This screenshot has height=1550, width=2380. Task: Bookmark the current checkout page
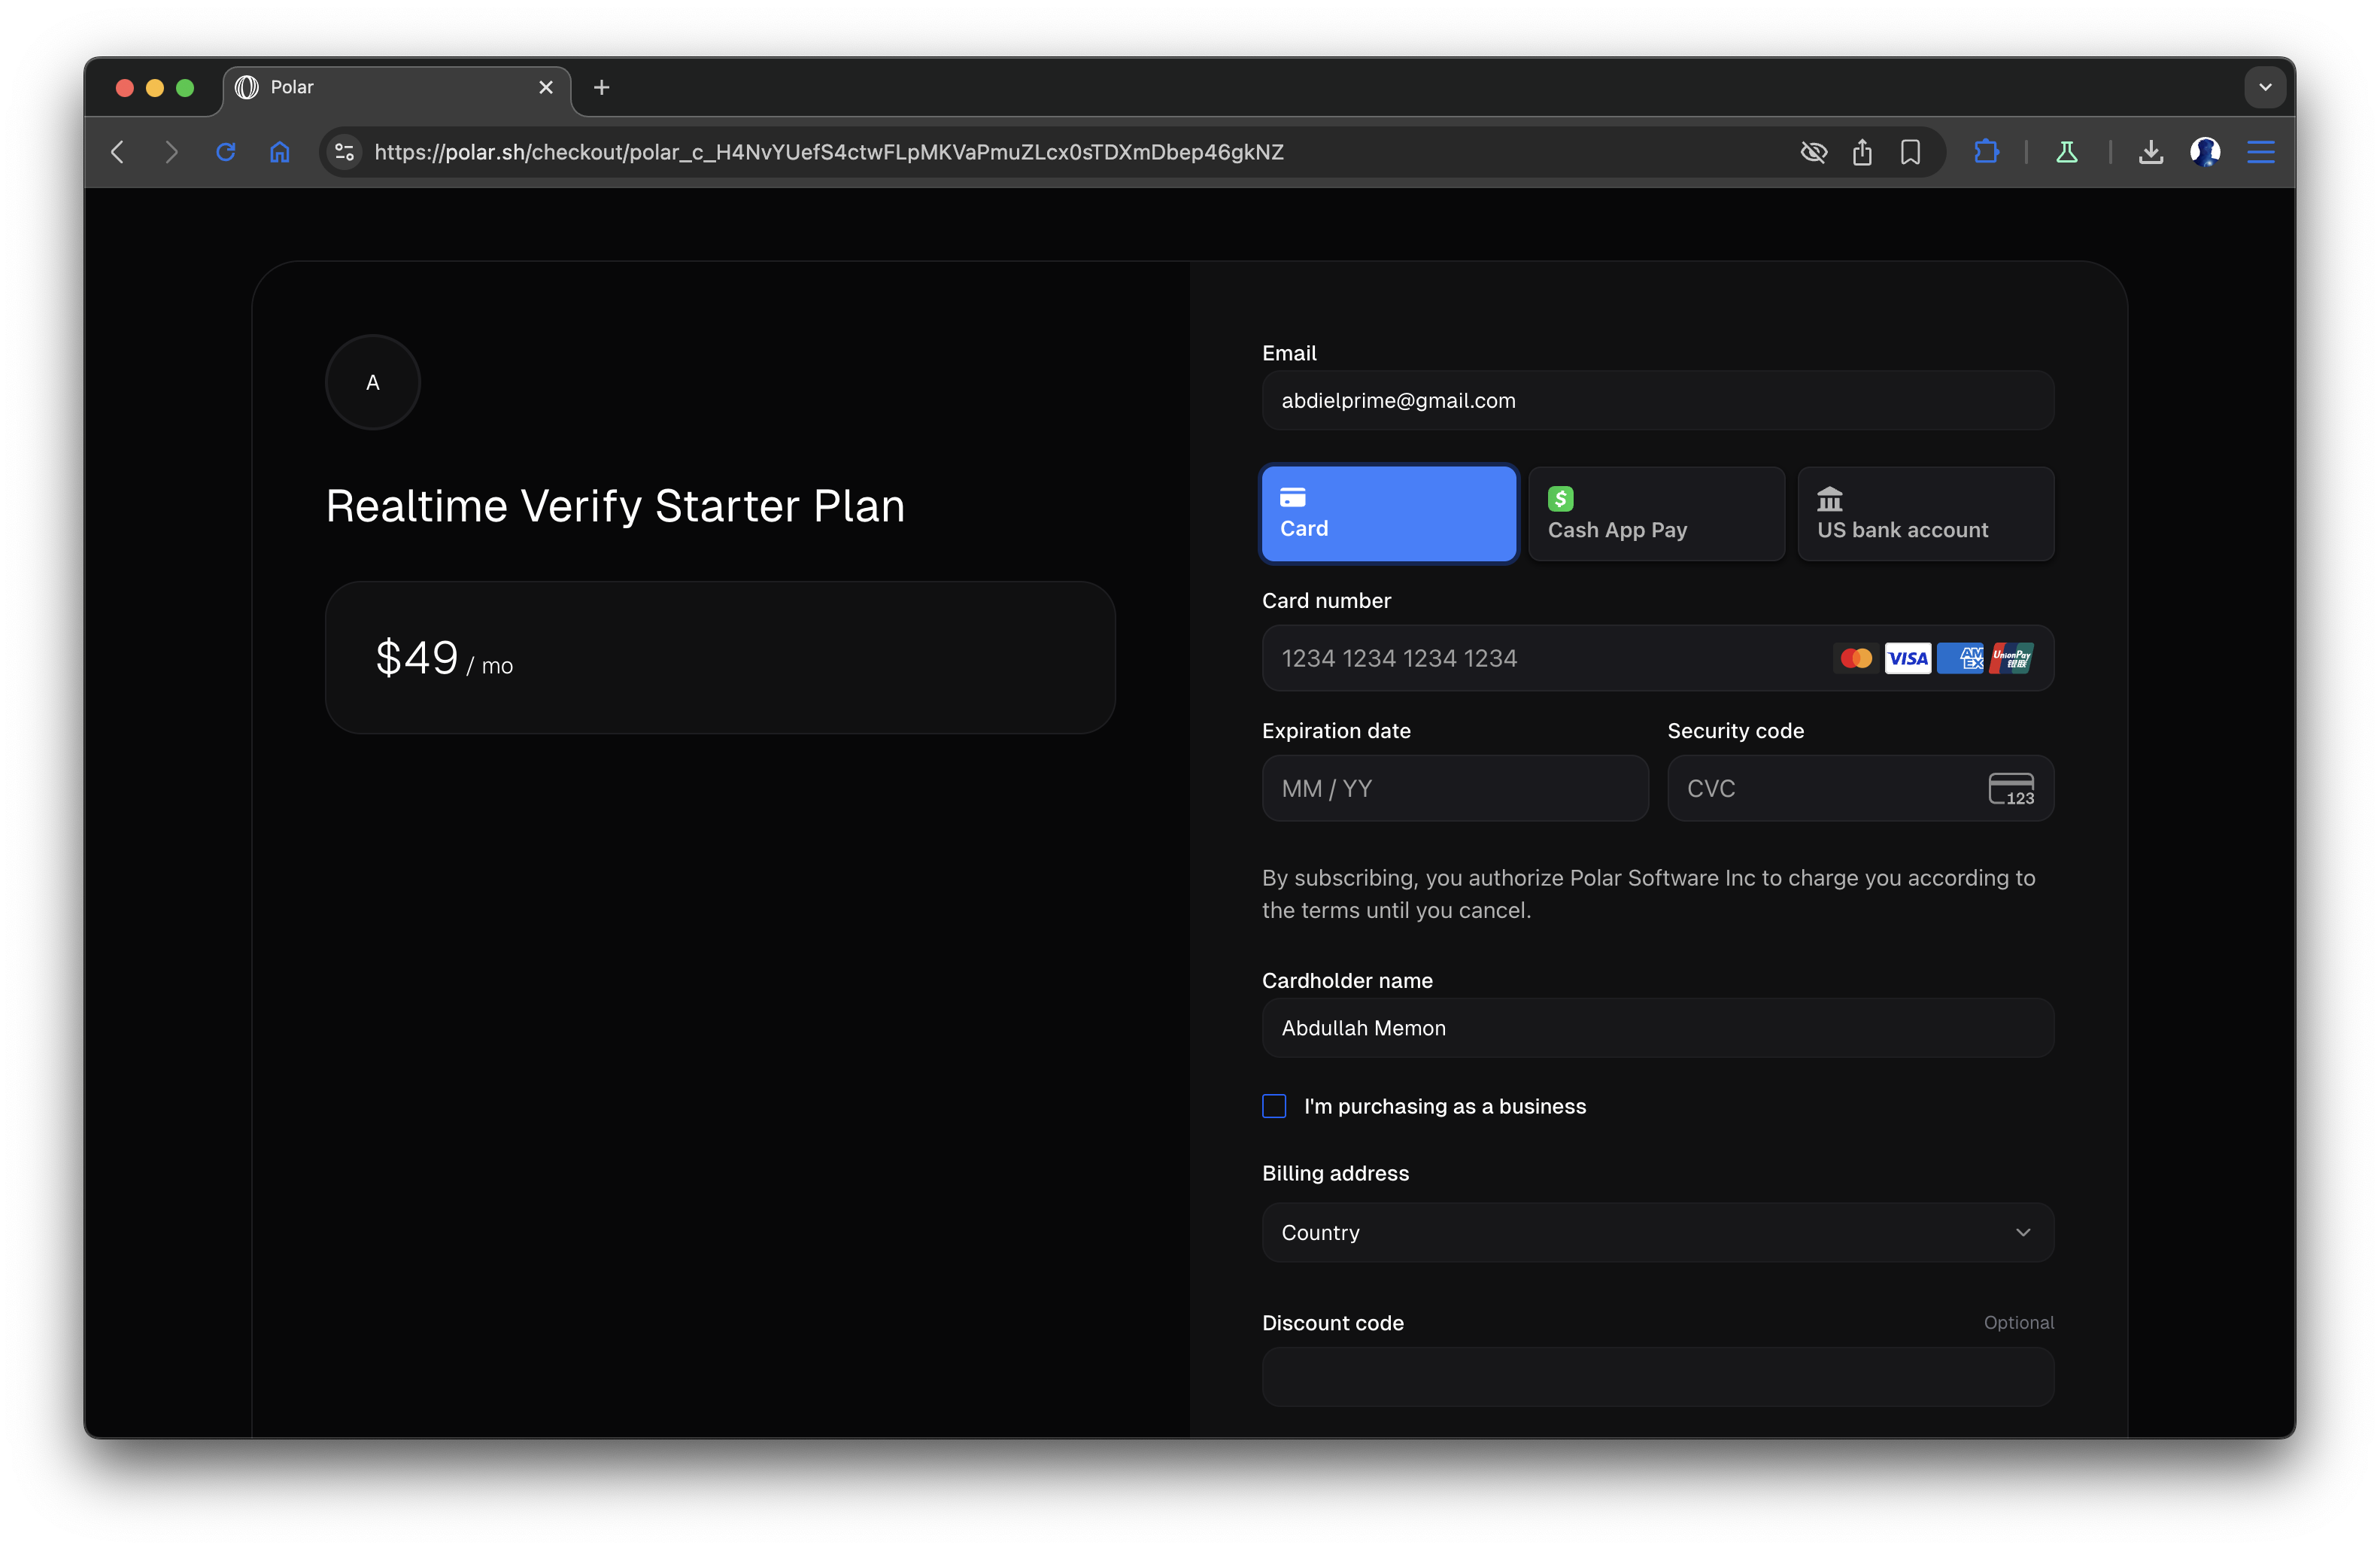pos(1910,152)
